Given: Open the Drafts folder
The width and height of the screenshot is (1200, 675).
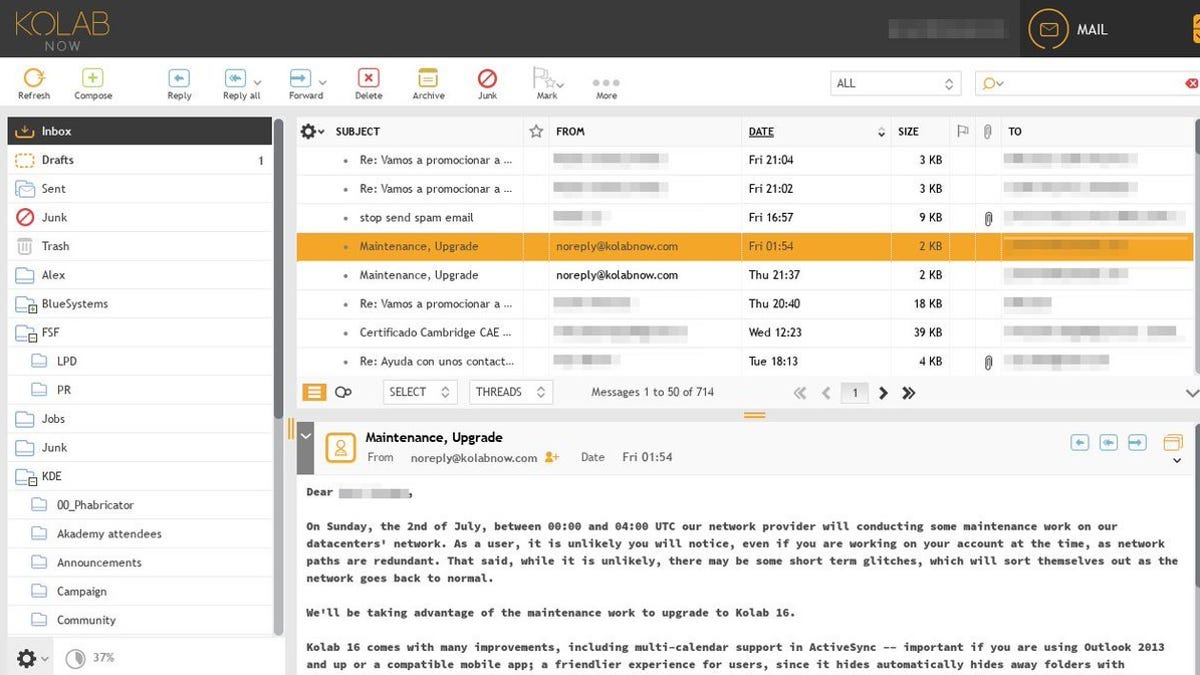Looking at the screenshot, I should click(x=140, y=160).
